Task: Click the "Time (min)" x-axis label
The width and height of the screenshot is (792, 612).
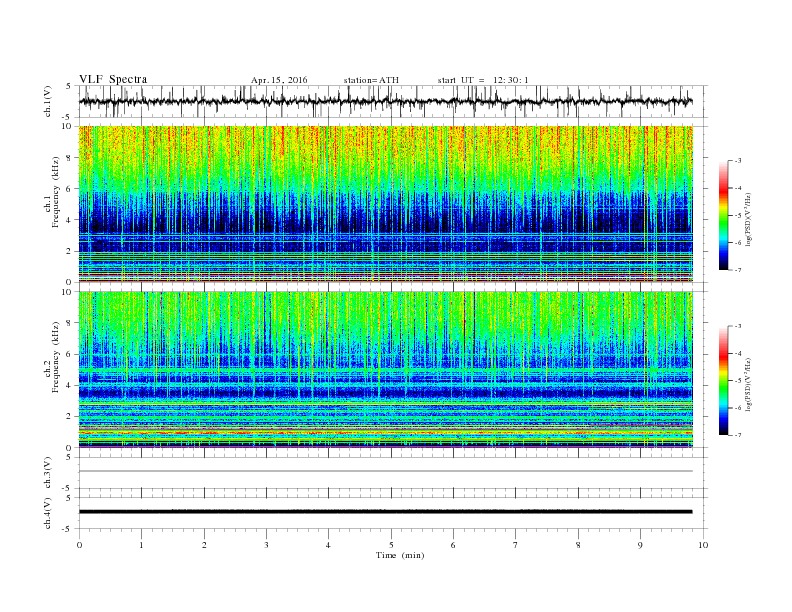Action: [400, 555]
